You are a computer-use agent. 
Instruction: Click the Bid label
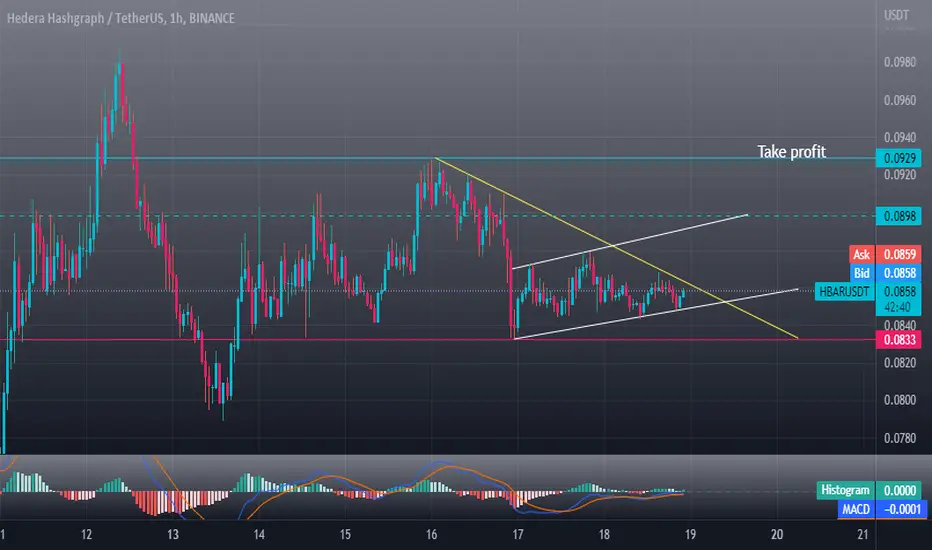861,273
